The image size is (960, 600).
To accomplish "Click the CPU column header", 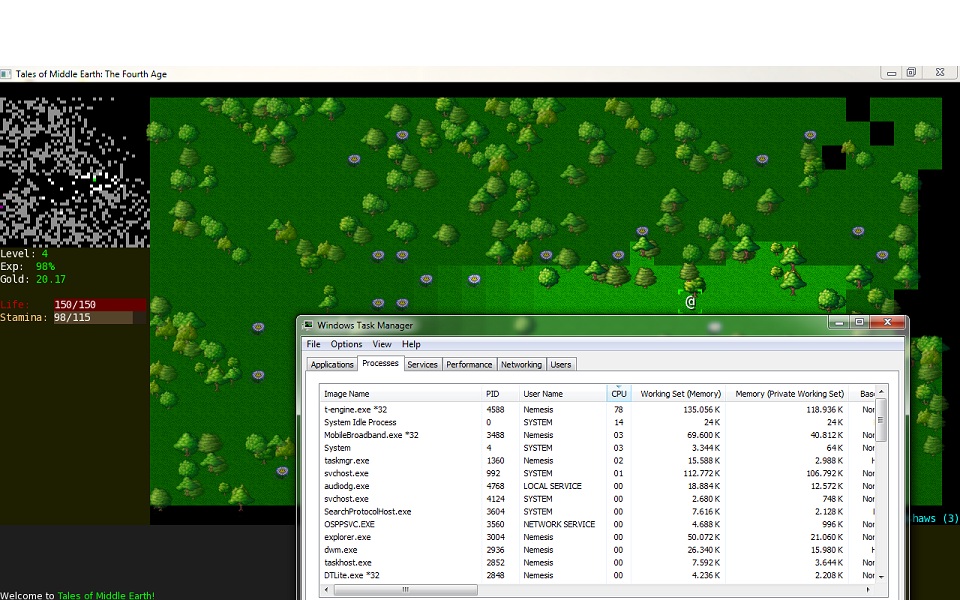I will click(x=619, y=394).
